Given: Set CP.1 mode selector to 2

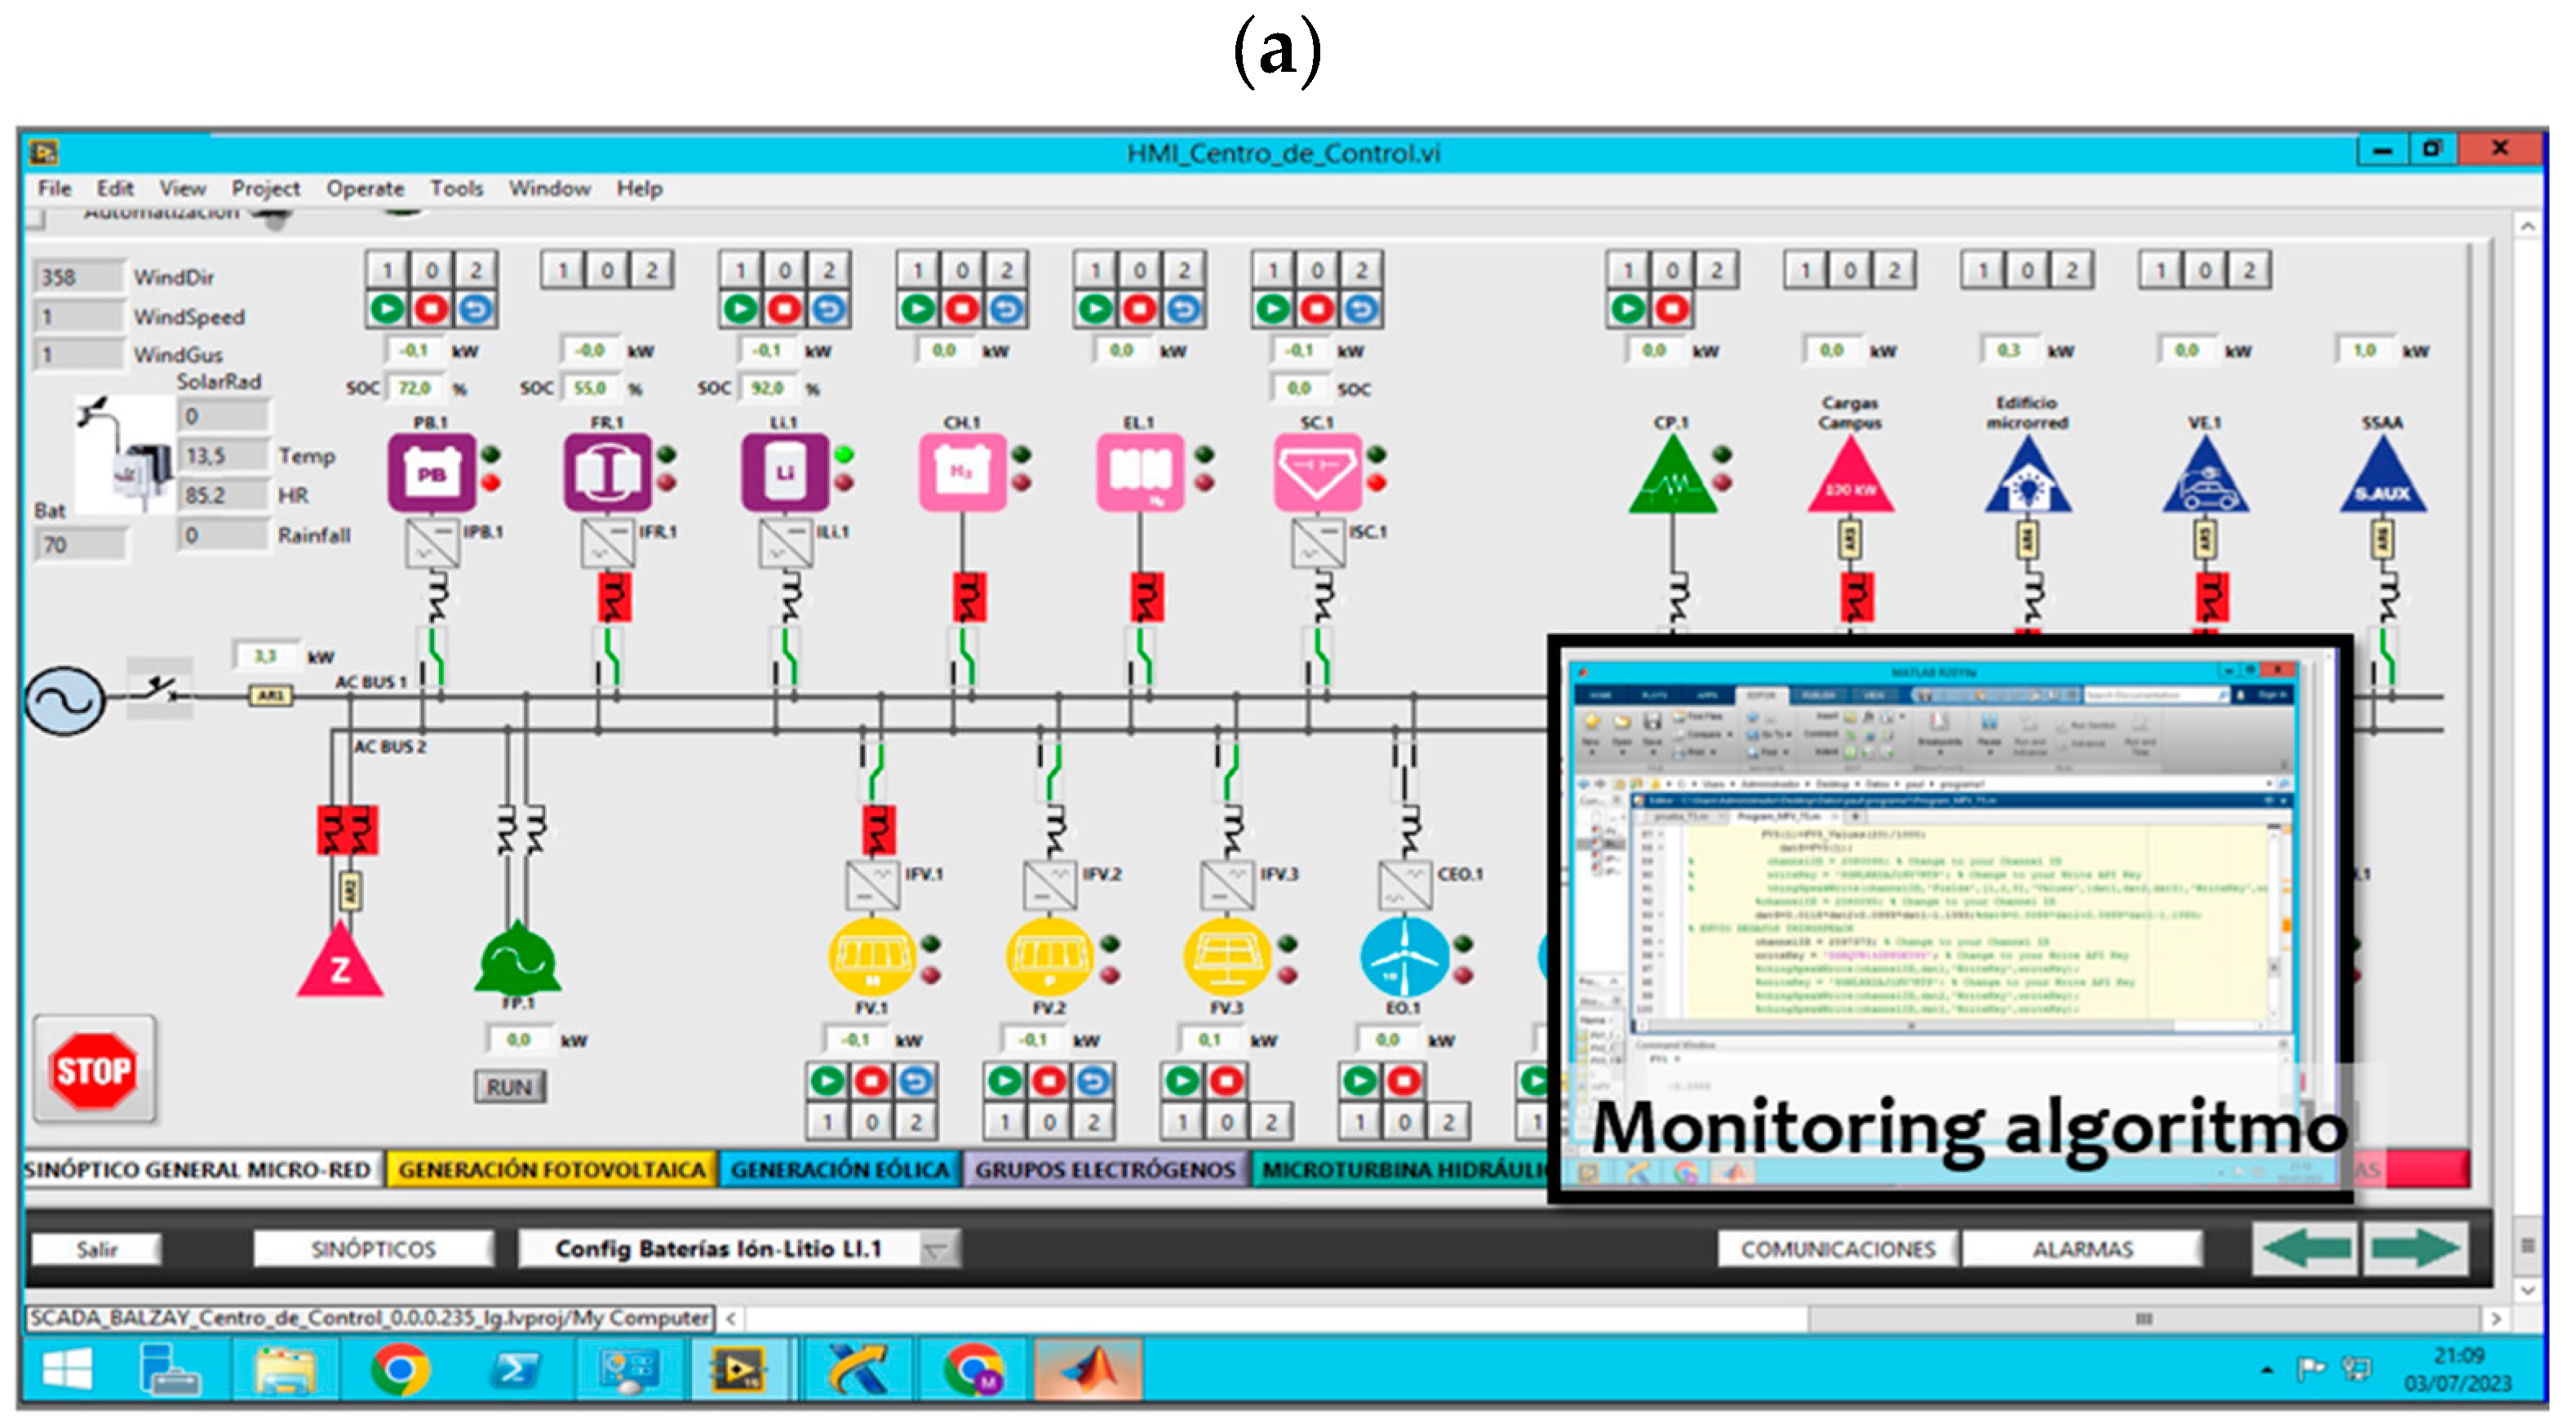Looking at the screenshot, I should [x=1716, y=271].
